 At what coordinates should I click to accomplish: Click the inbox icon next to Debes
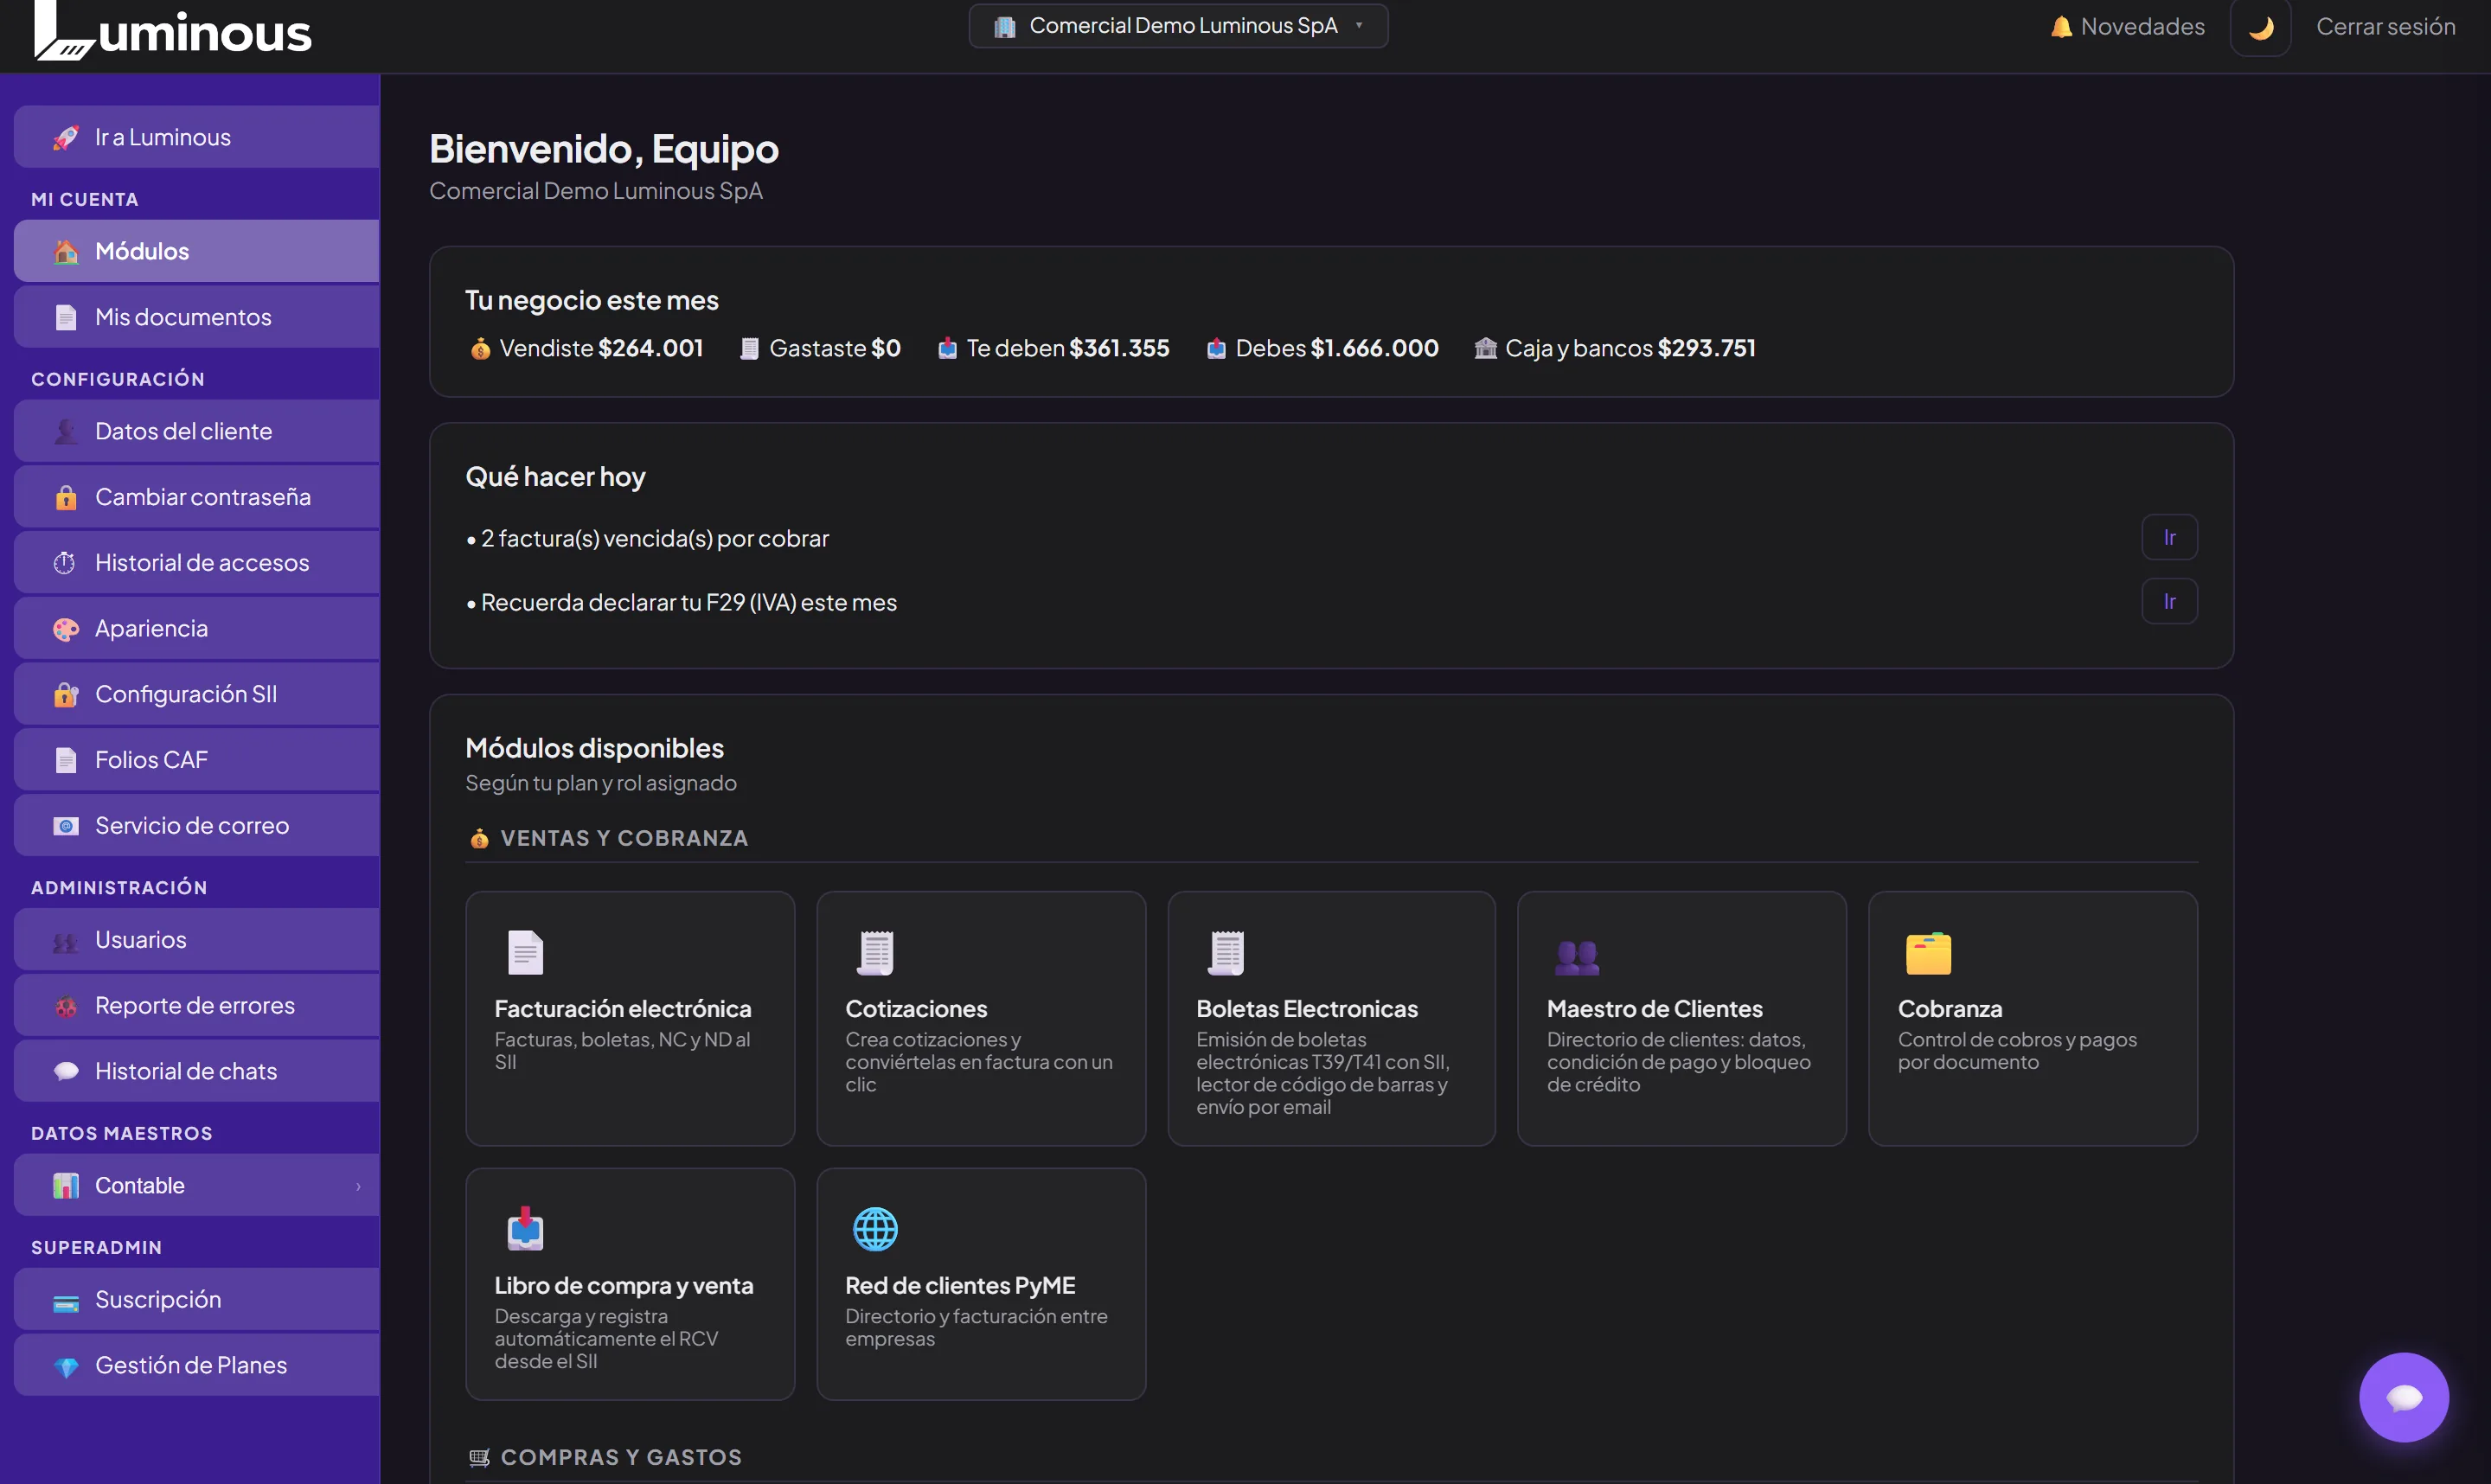pyautogui.click(x=1216, y=349)
